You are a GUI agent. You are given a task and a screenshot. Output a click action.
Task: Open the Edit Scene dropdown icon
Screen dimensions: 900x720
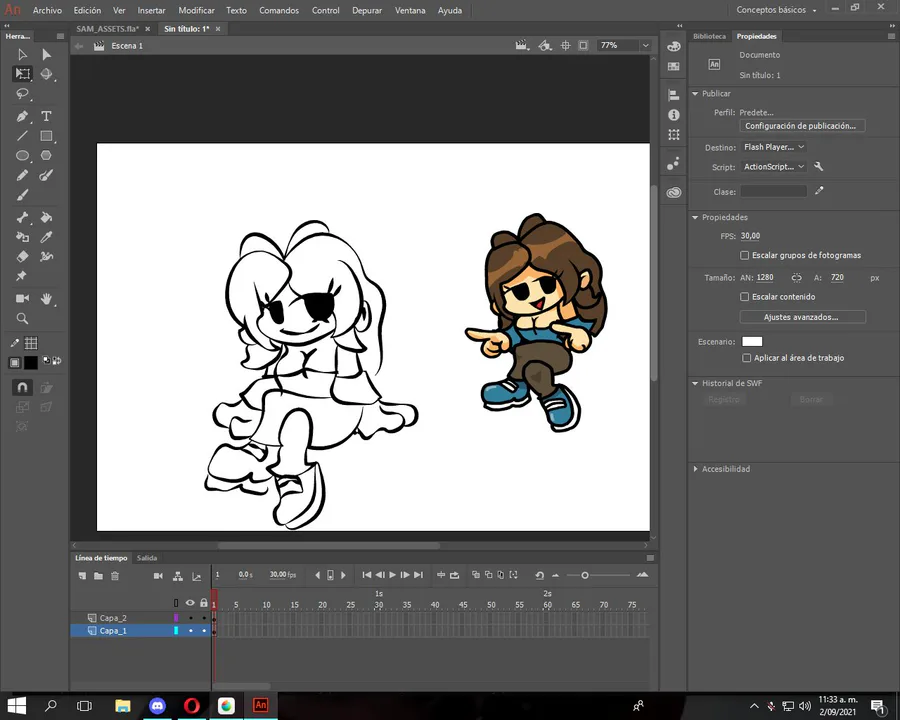(522, 45)
